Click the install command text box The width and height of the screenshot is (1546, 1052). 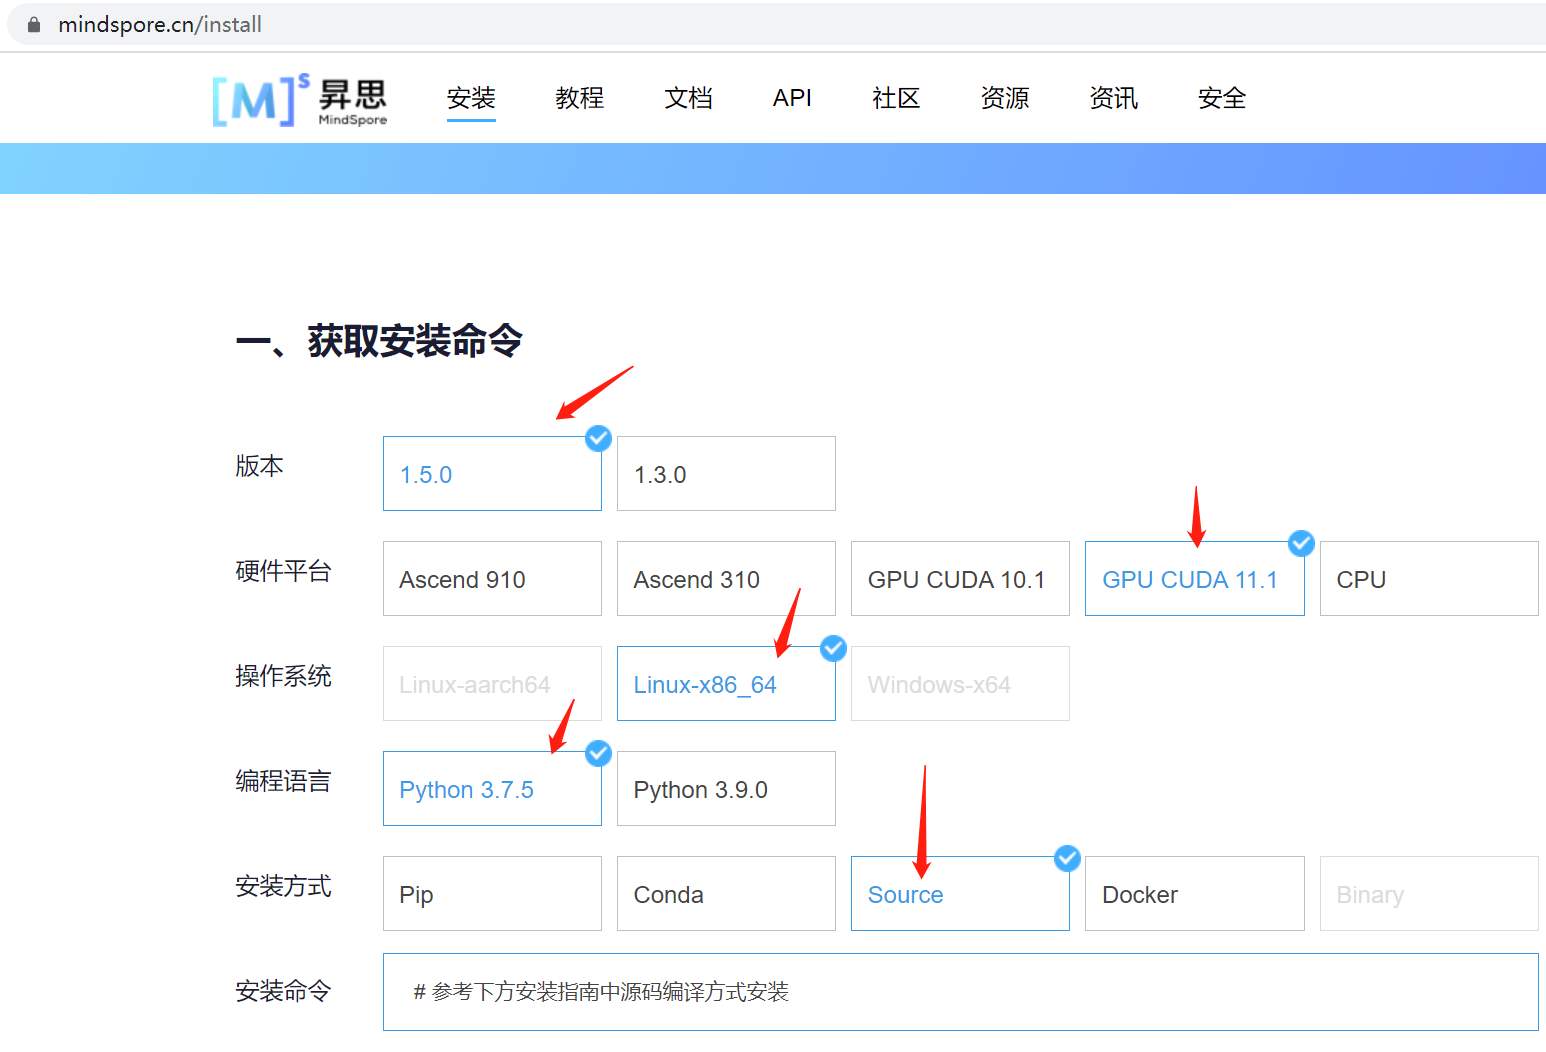(961, 992)
